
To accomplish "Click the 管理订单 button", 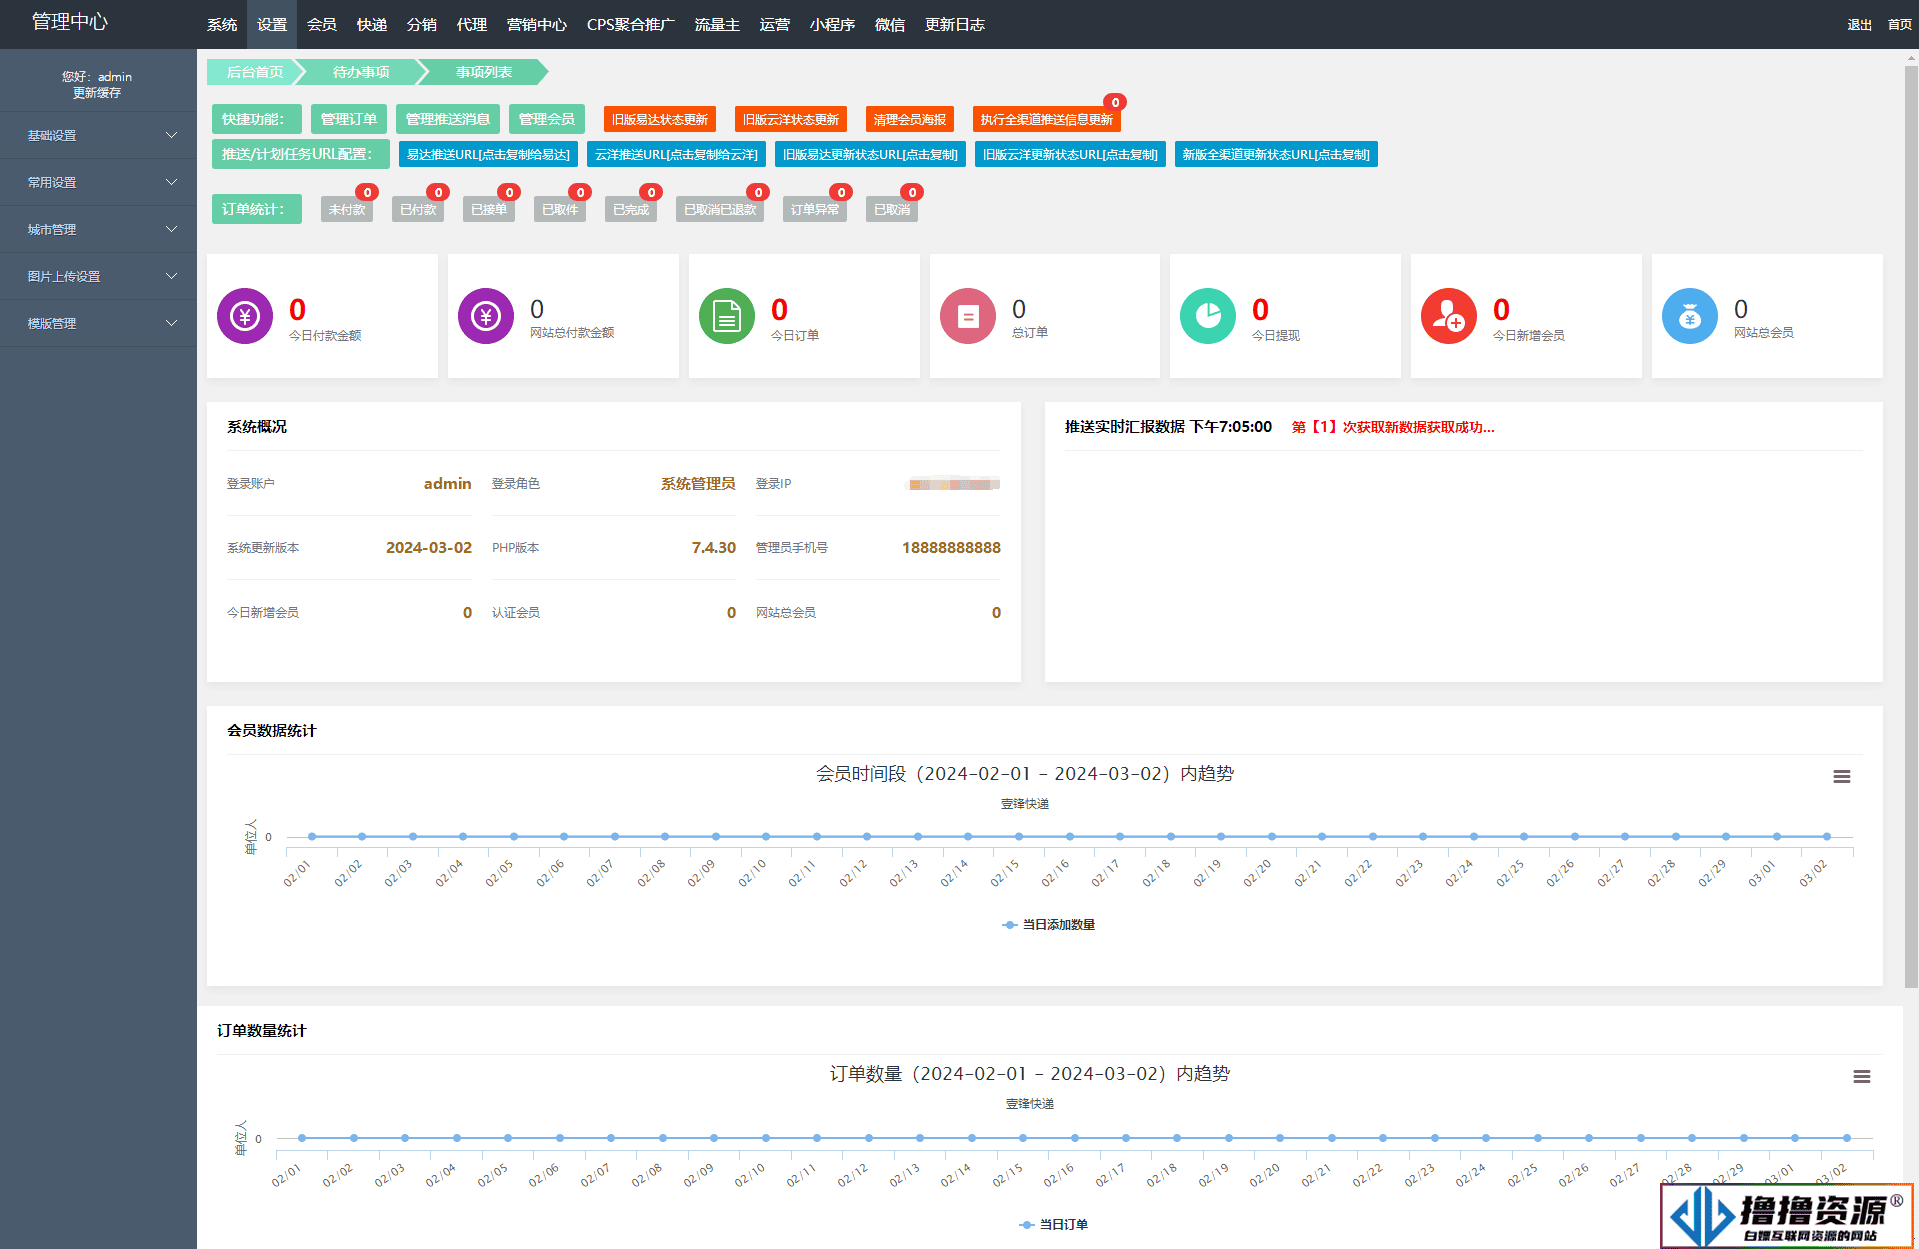I will click(349, 119).
